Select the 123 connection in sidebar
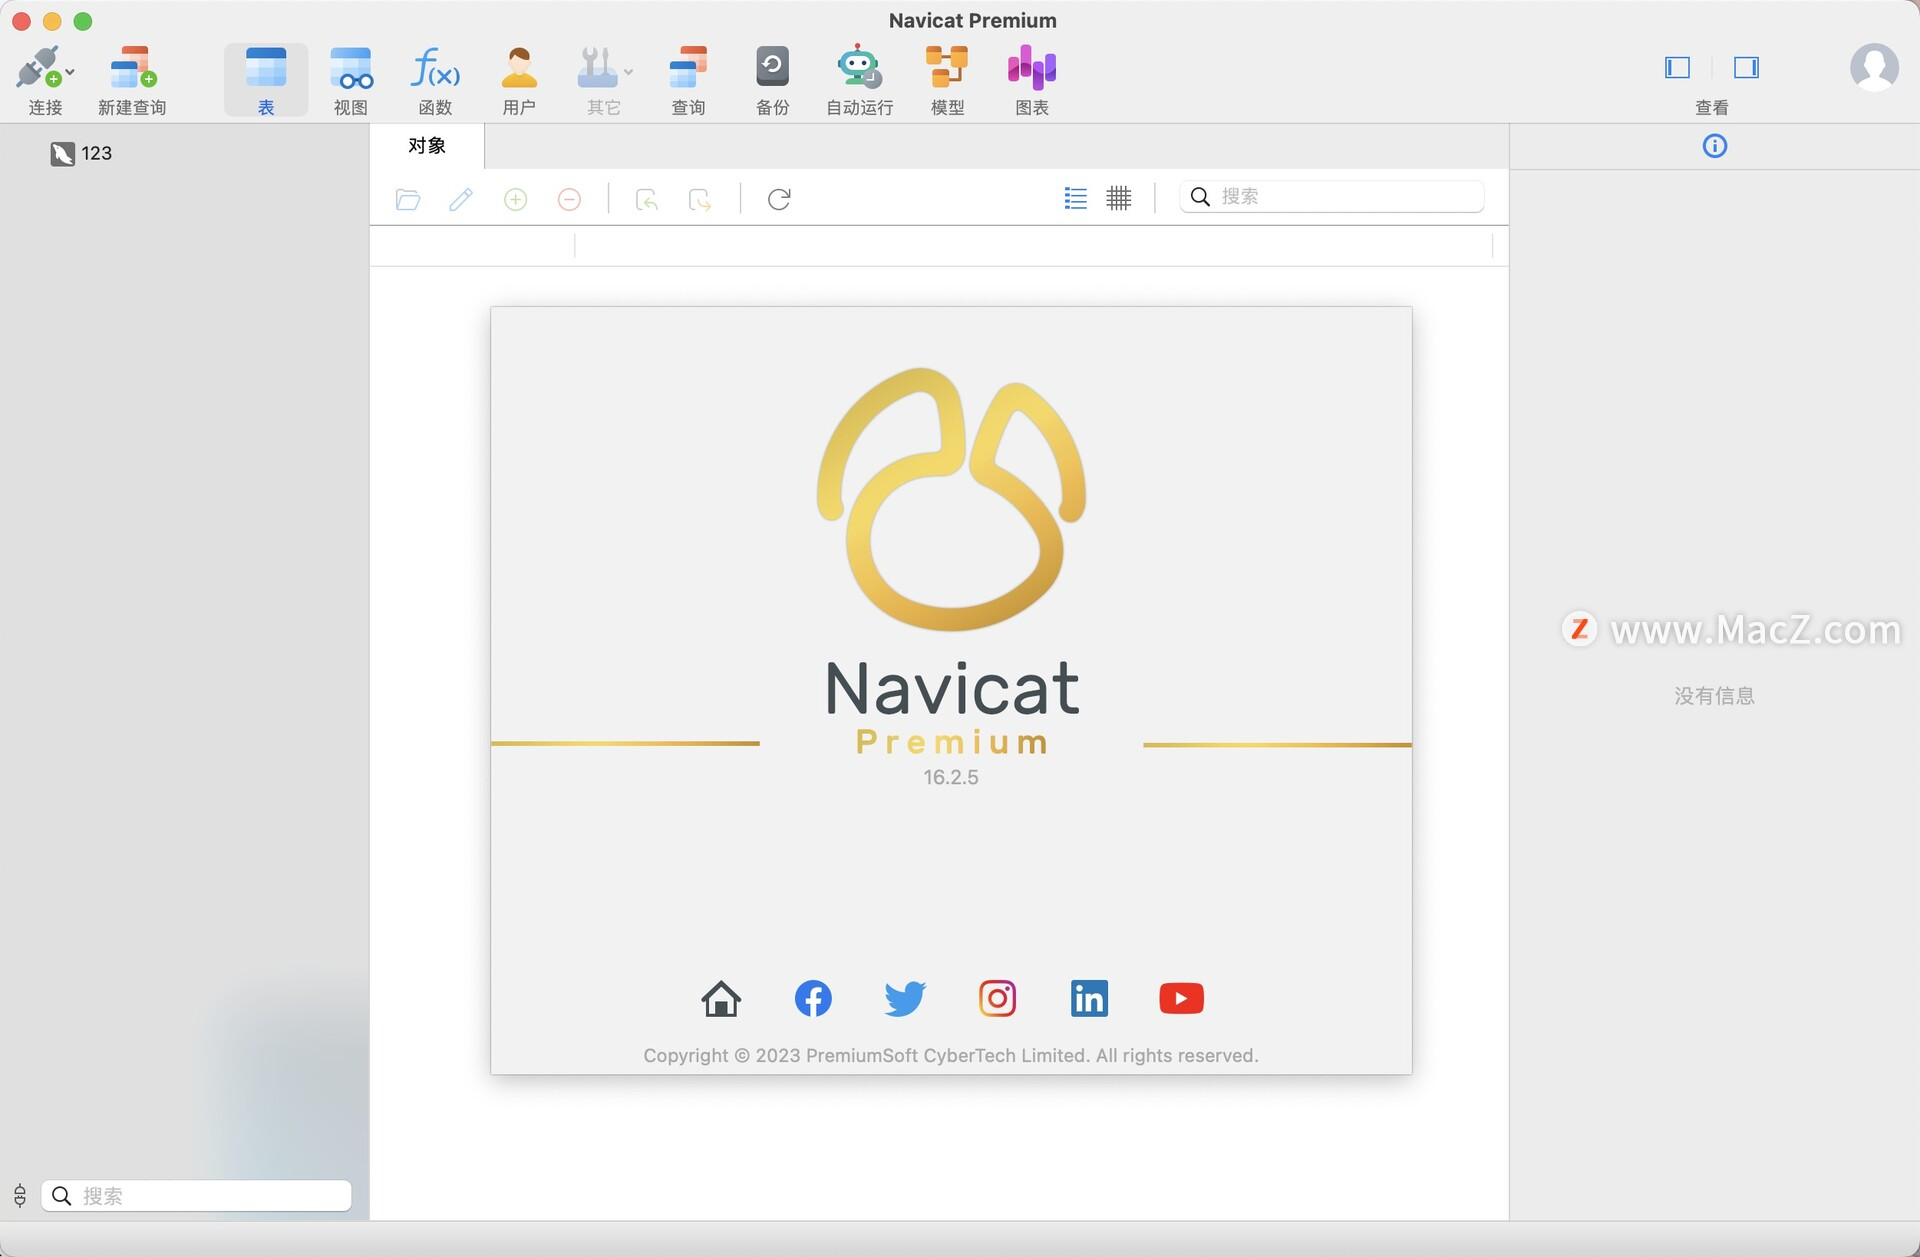The width and height of the screenshot is (1920, 1257). point(81,153)
